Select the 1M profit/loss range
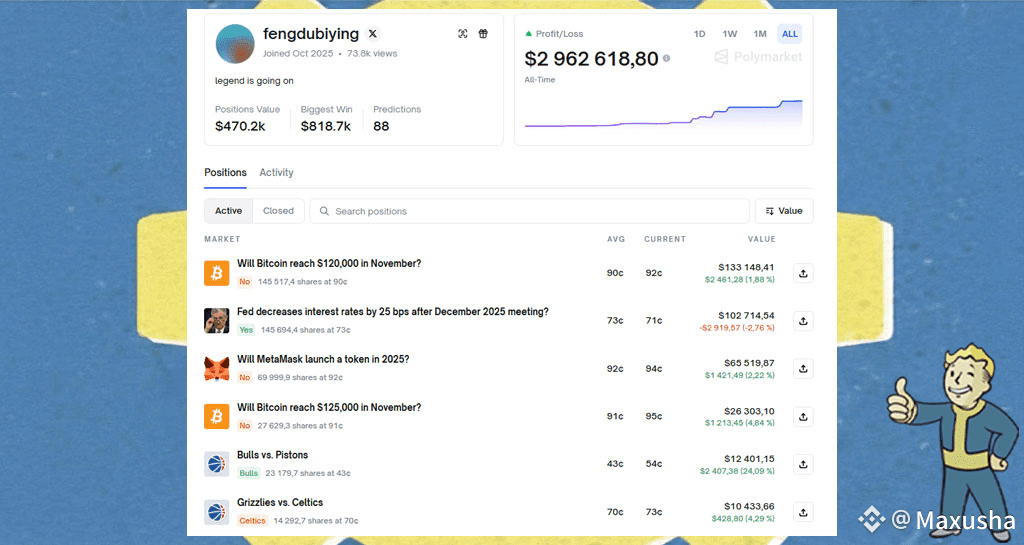This screenshot has width=1024, height=545. 760,34
